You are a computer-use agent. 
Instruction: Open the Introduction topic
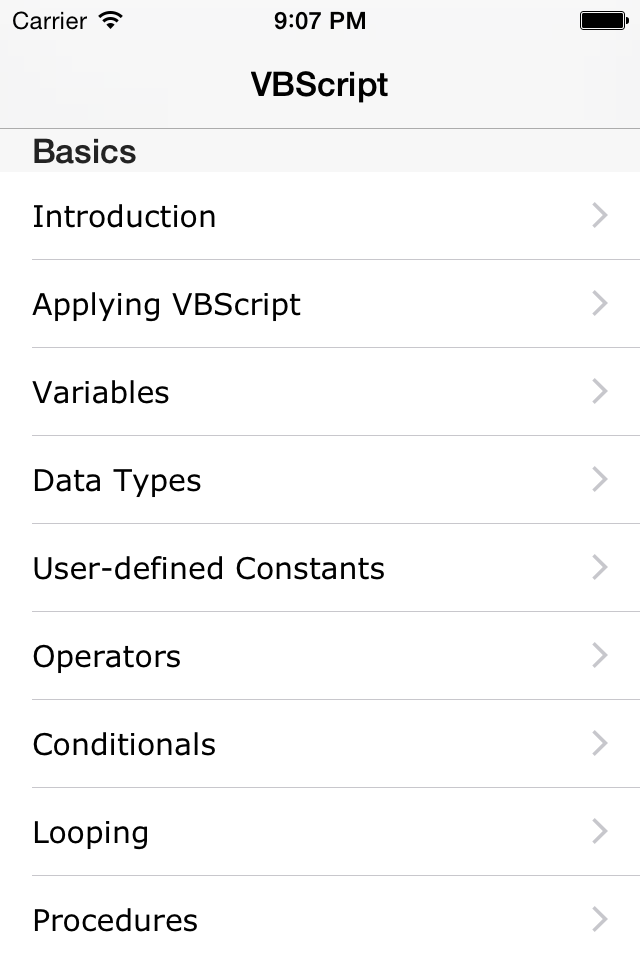coord(124,216)
